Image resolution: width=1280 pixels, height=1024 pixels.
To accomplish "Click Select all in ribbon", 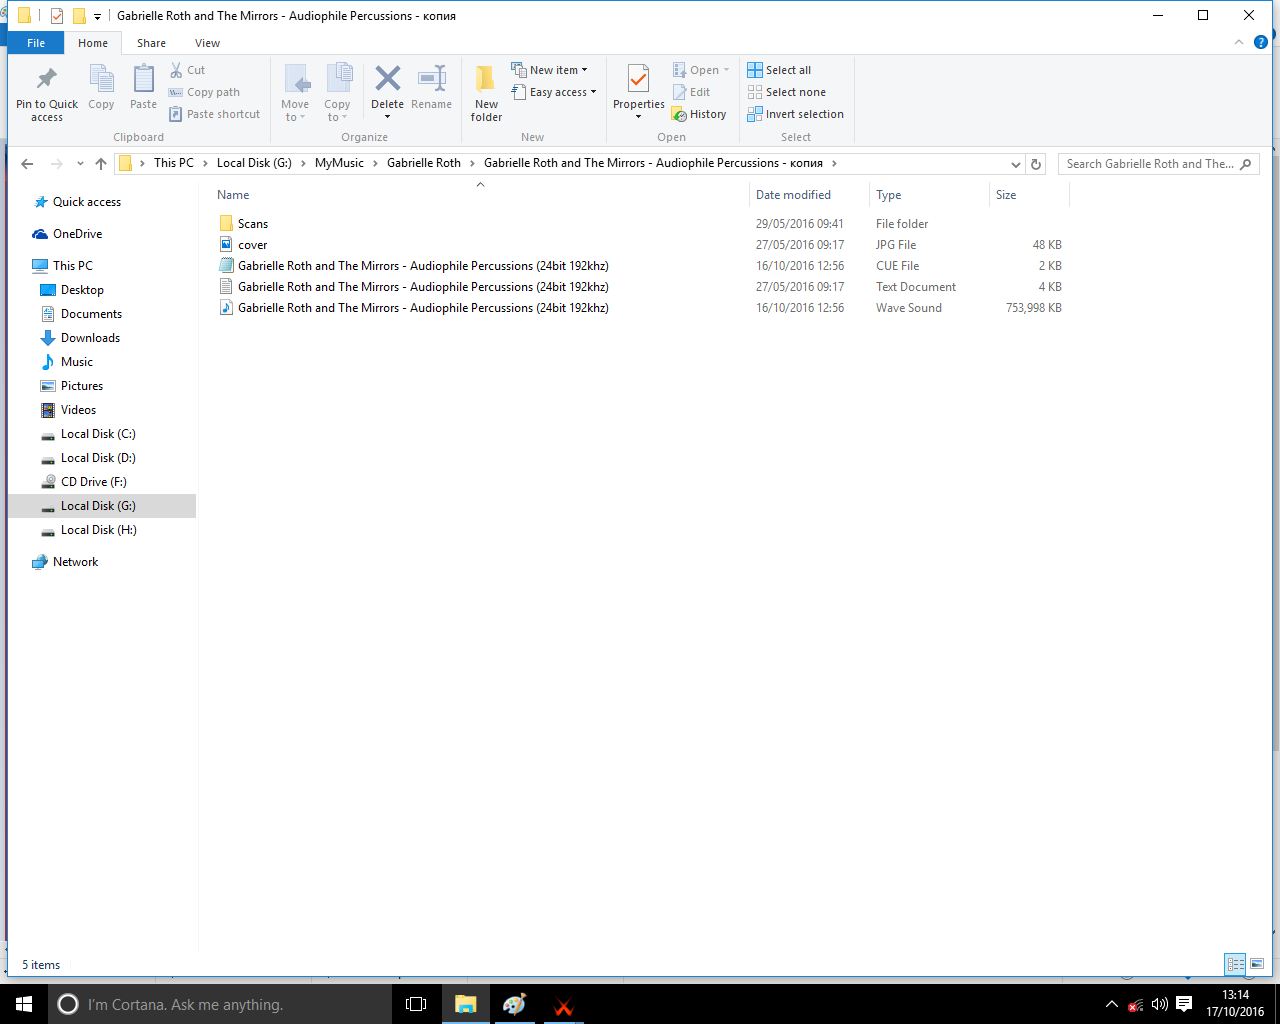I will 779,70.
